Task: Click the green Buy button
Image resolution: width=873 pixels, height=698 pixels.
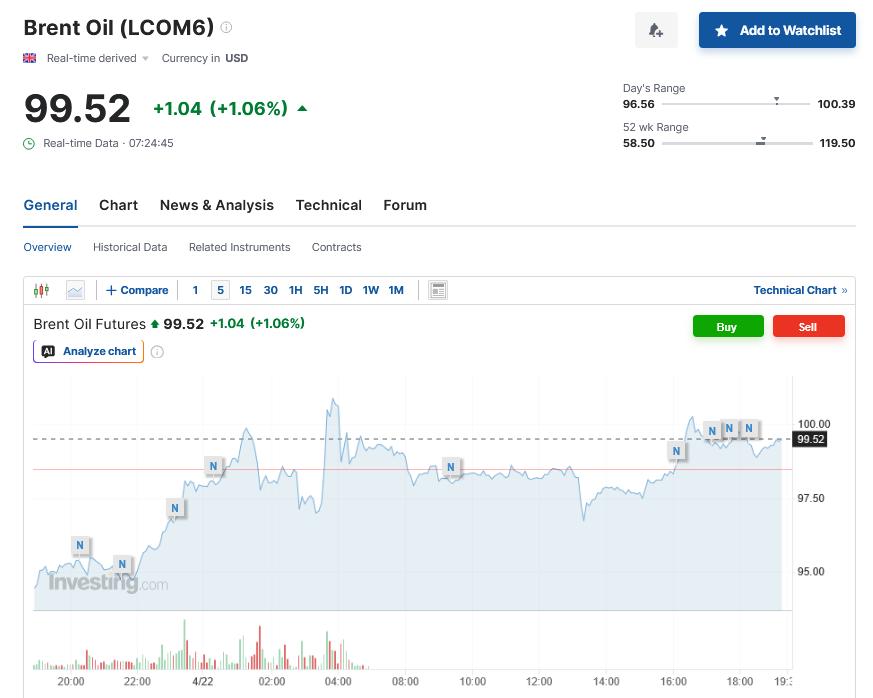Action: [727, 327]
